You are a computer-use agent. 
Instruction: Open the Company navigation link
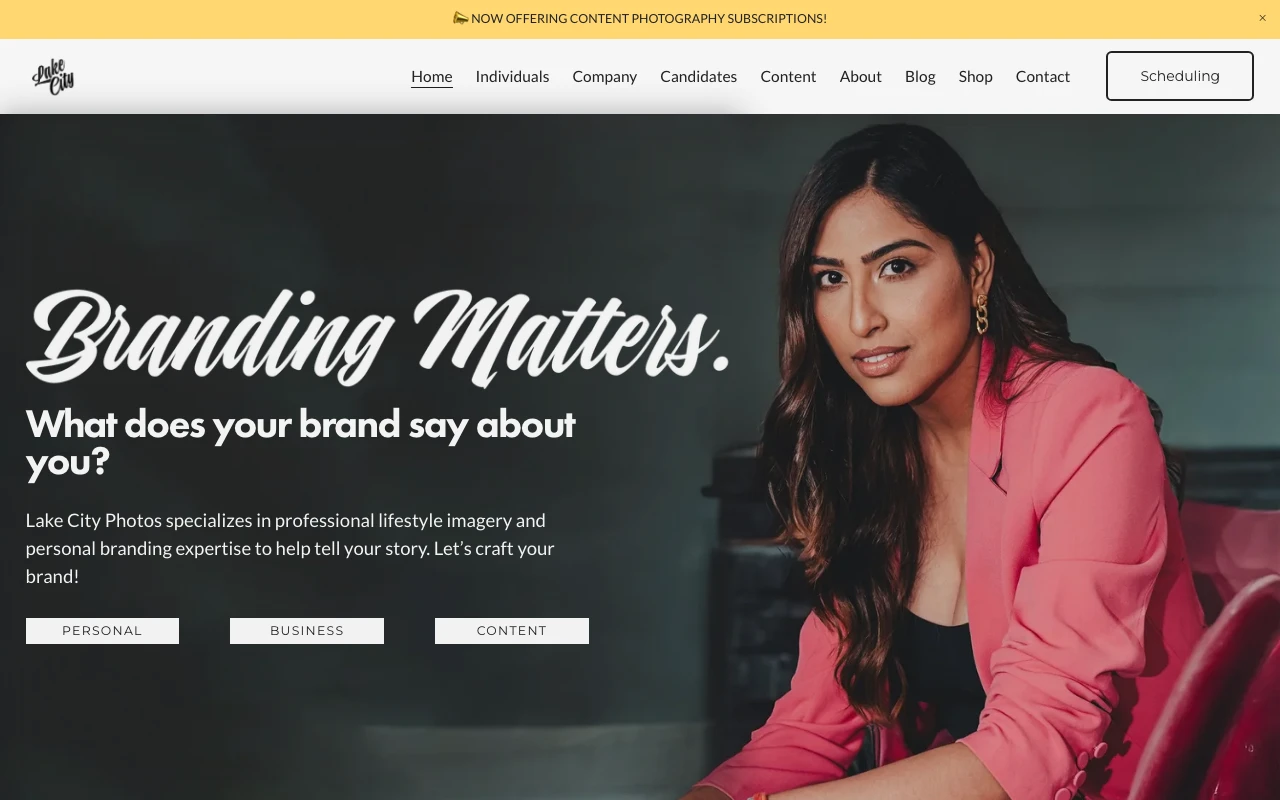(605, 76)
